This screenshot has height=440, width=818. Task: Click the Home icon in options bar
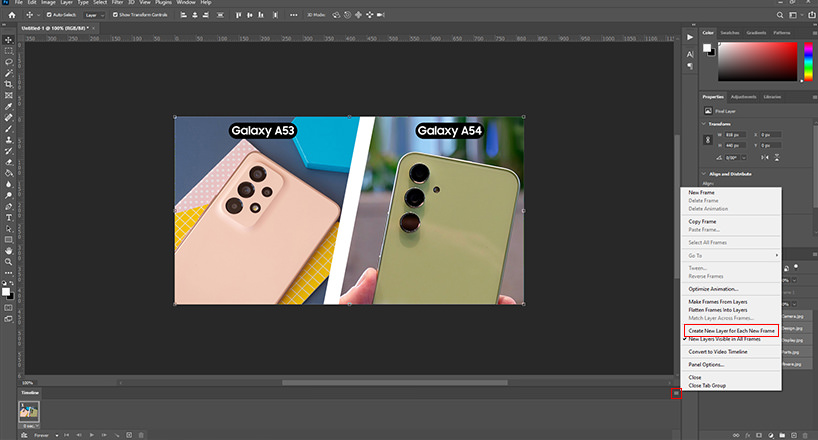(x=11, y=15)
